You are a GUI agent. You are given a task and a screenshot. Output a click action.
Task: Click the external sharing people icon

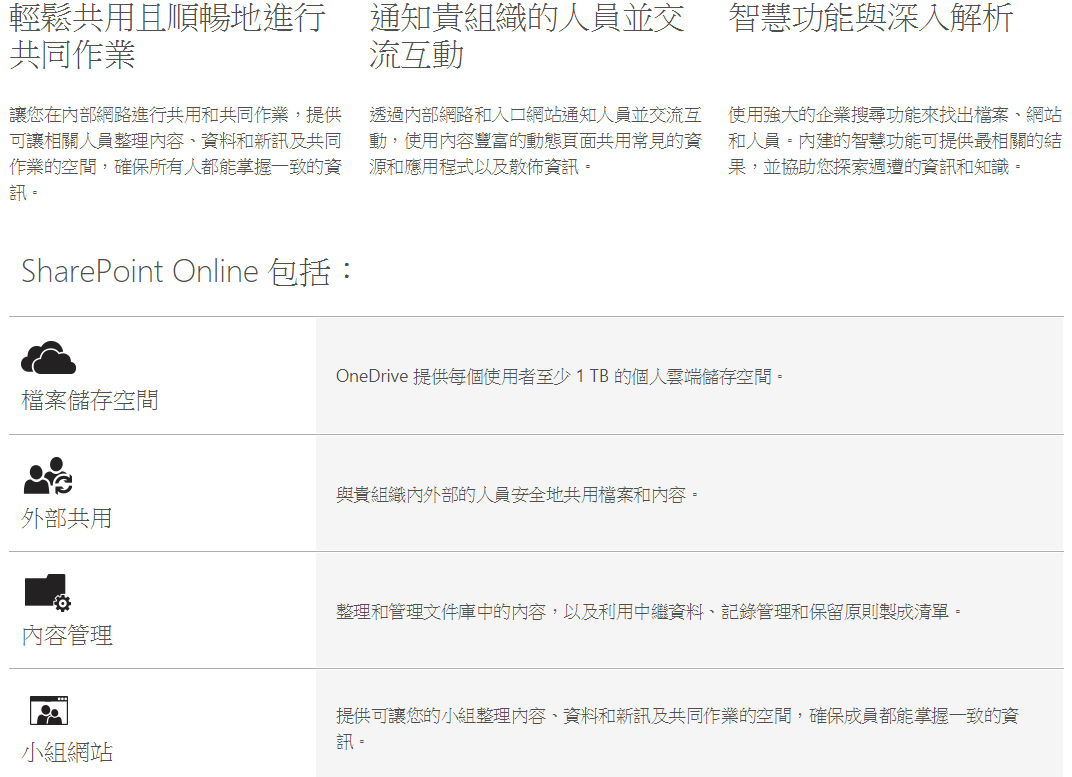point(48,476)
